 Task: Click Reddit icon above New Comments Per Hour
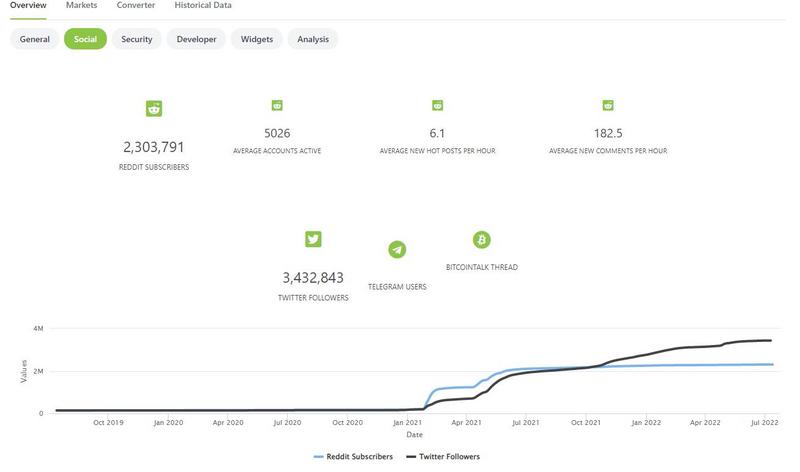click(x=607, y=105)
